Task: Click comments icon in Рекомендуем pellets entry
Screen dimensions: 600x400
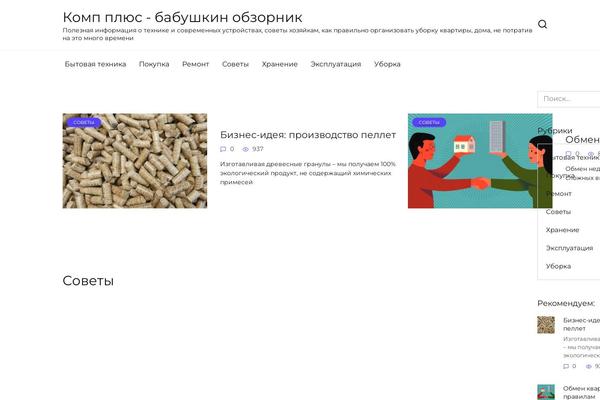Action: [x=566, y=366]
